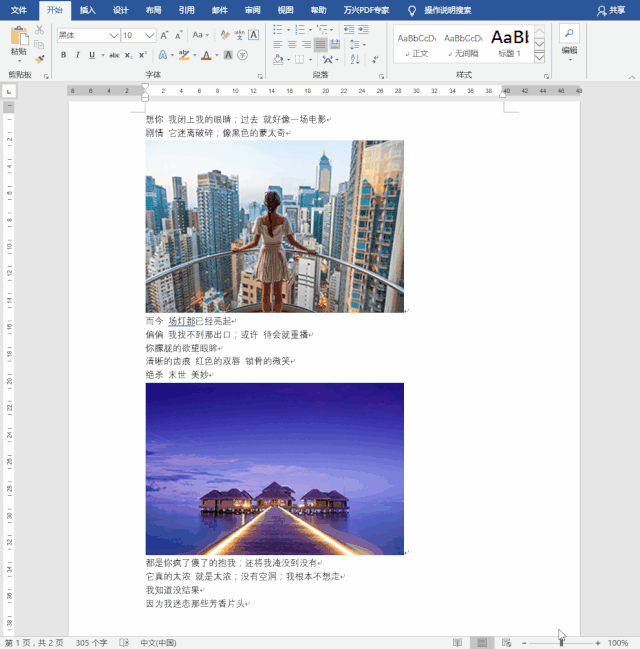Image resolution: width=640 pixels, height=649 pixels.
Task: Toggle justify alignment
Action: click(320, 44)
